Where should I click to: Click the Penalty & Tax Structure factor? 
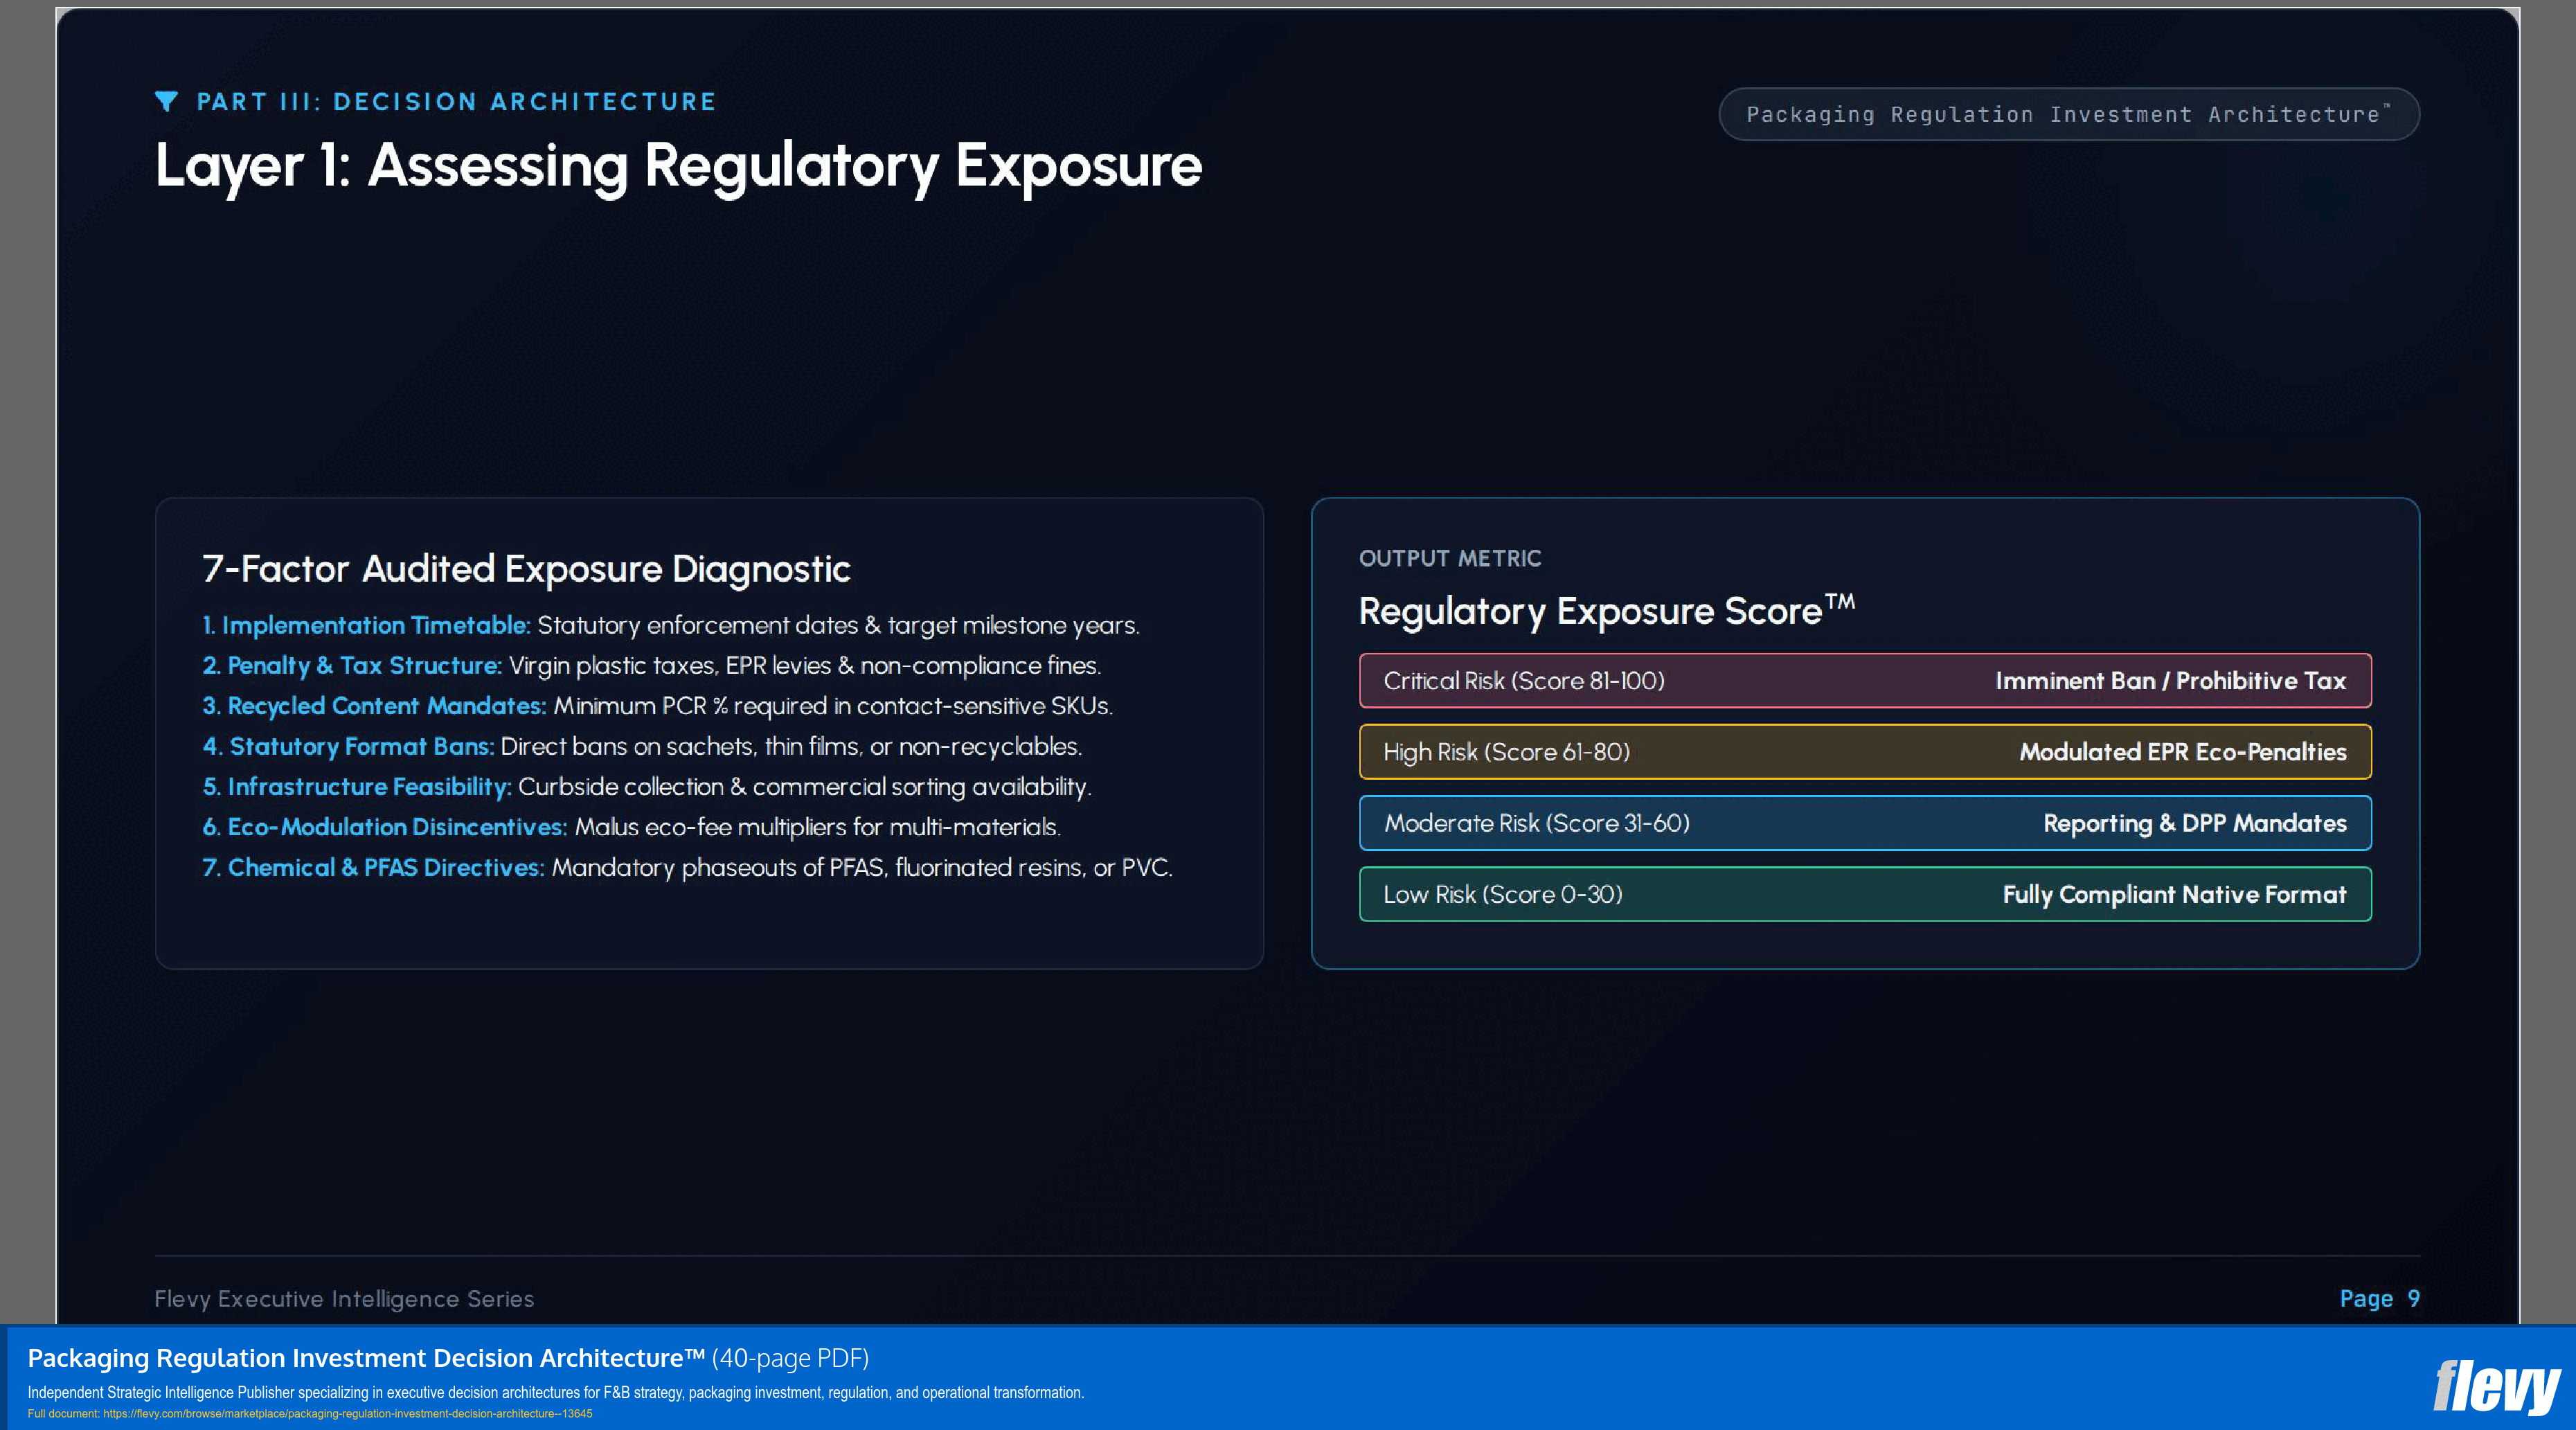[652, 665]
